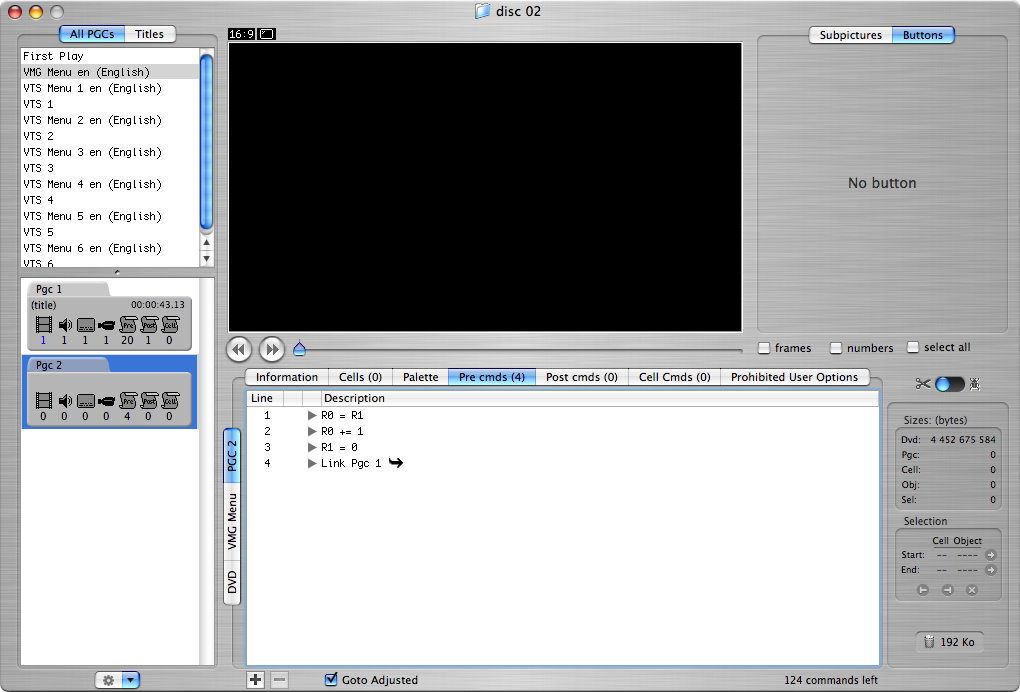The image size is (1020, 692).
Task: Click the remove command minus button
Action: coord(280,680)
